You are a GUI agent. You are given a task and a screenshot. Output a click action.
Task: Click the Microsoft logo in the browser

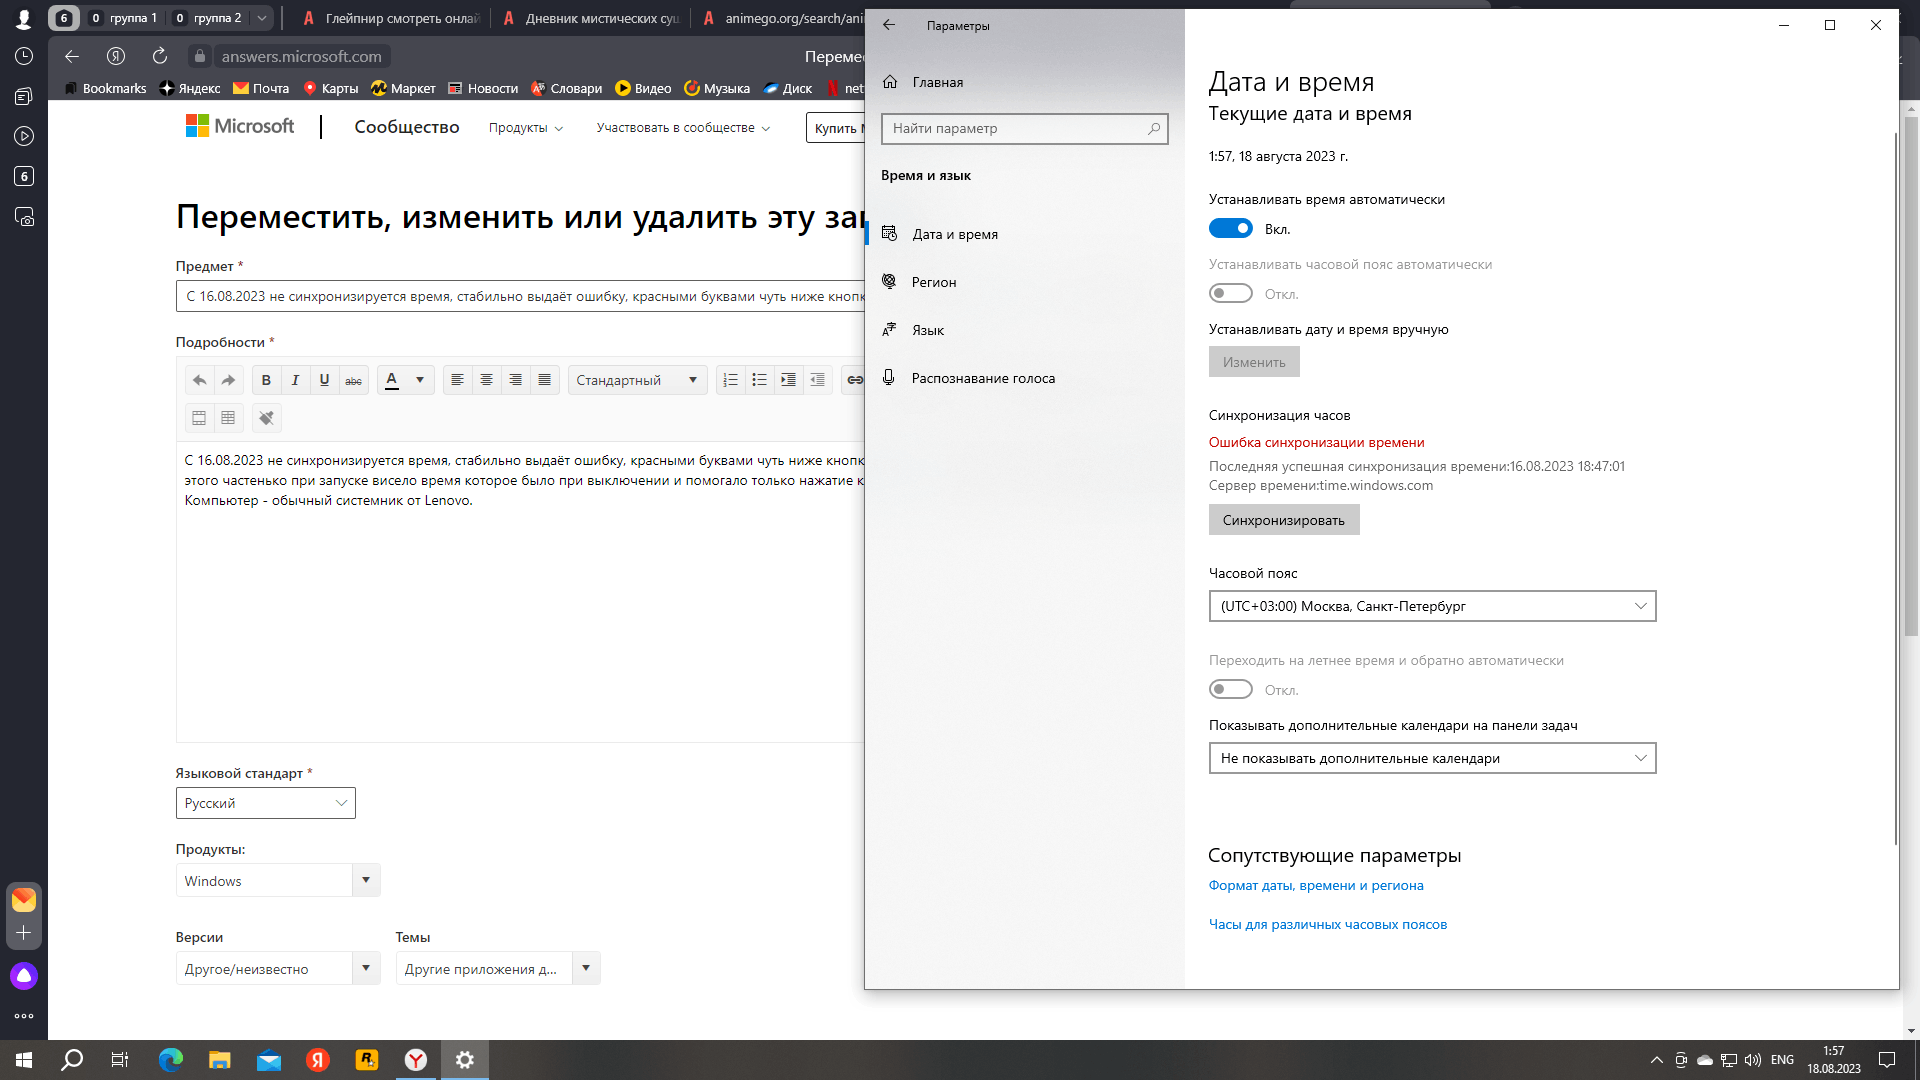point(240,126)
